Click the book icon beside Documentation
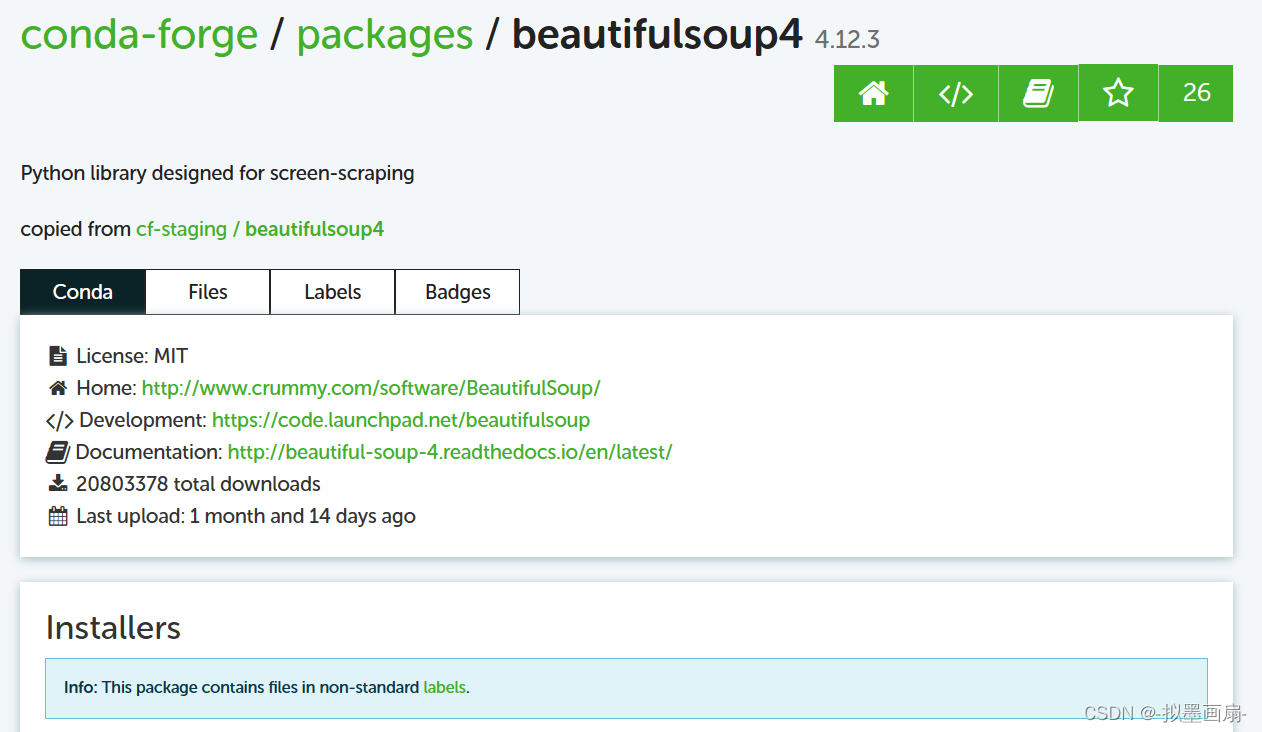This screenshot has height=732, width=1262. (x=58, y=452)
